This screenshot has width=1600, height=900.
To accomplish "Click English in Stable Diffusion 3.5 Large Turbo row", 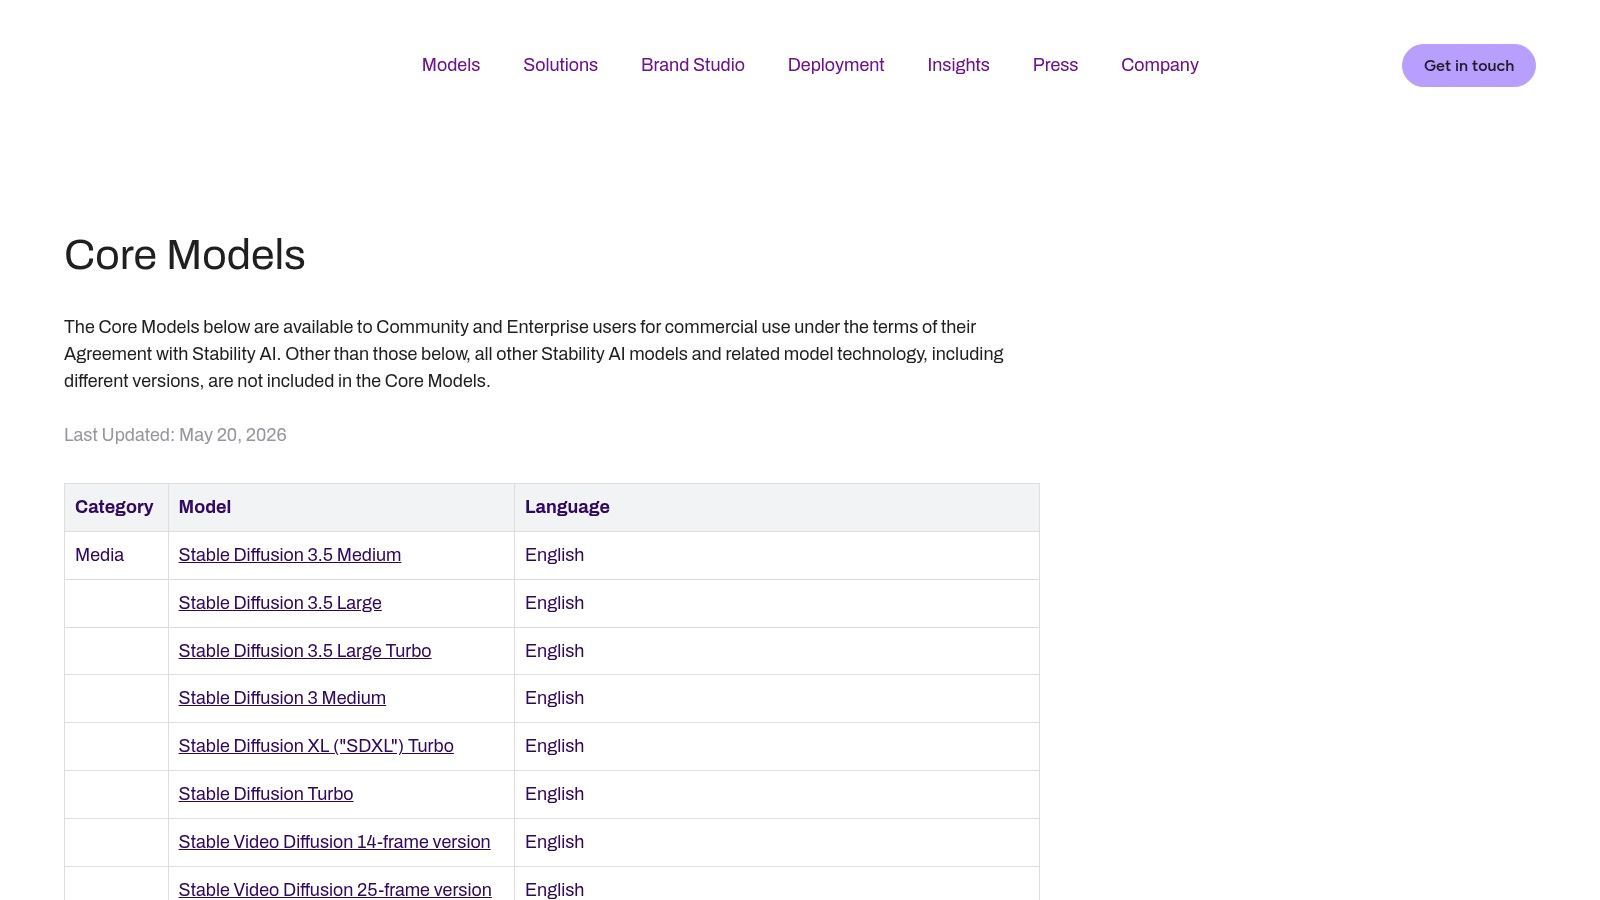I will point(554,651).
